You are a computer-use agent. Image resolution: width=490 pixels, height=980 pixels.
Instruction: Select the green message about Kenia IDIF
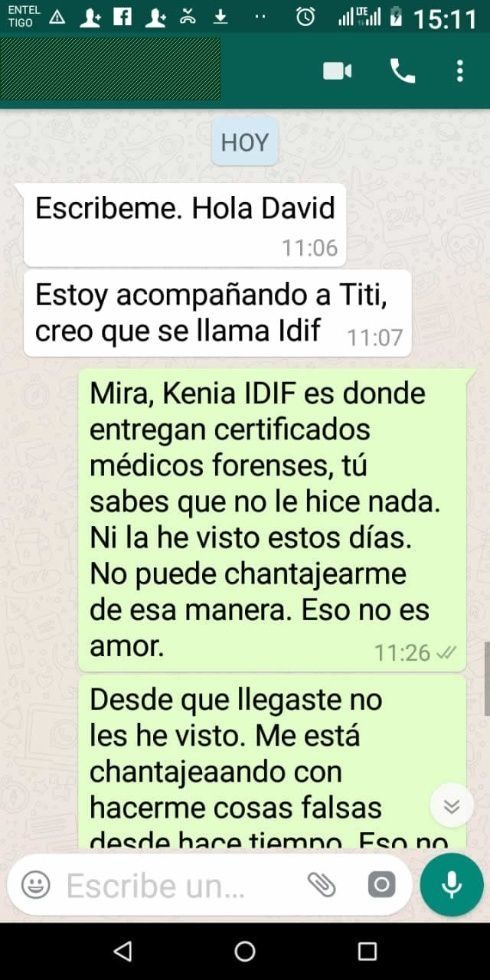point(272,520)
